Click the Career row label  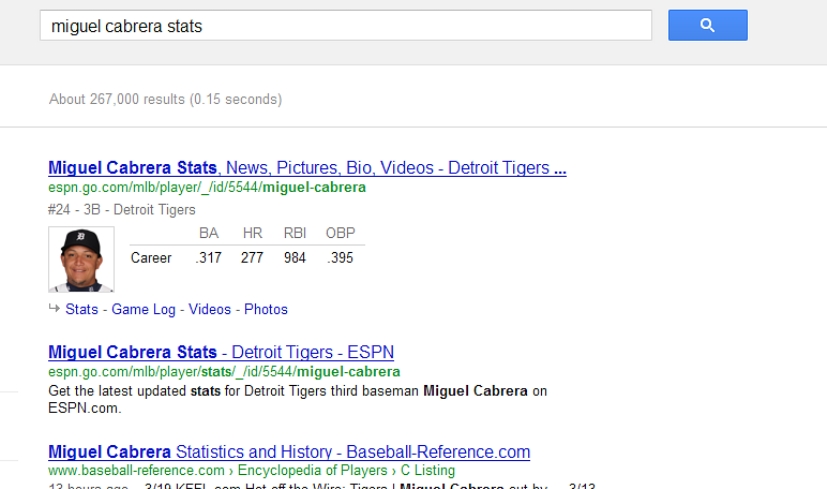(x=151, y=258)
